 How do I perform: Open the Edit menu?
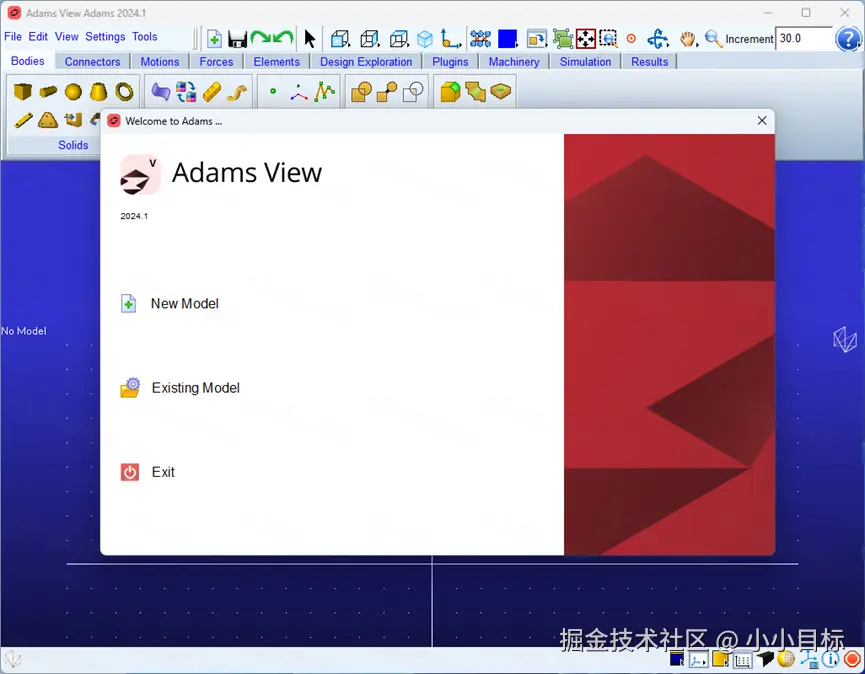click(x=38, y=36)
